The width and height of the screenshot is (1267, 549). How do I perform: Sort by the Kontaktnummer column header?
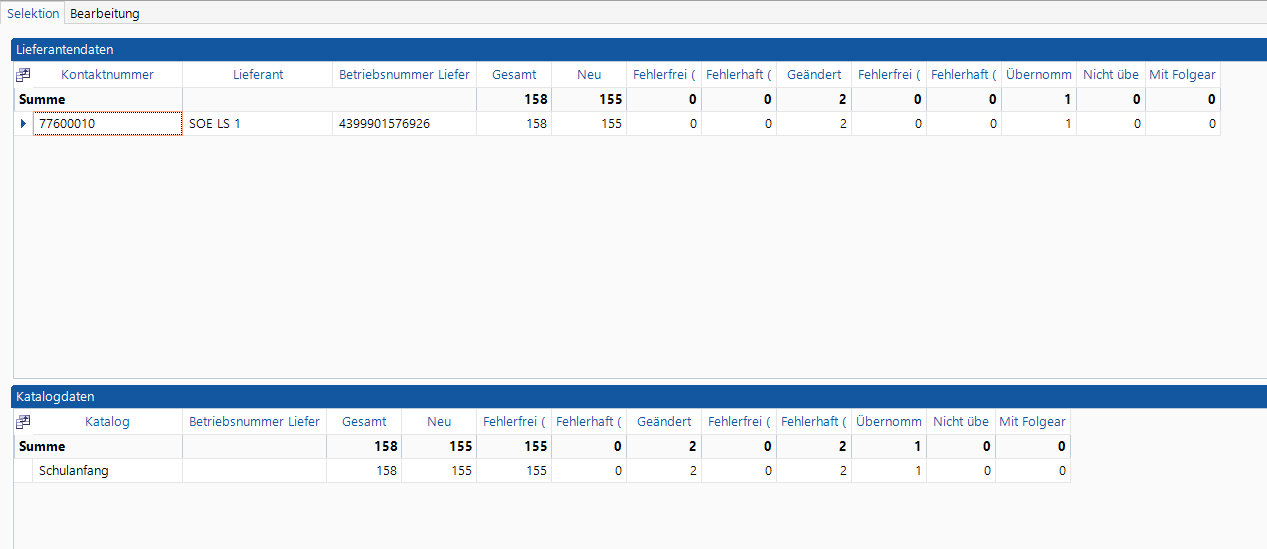107,75
